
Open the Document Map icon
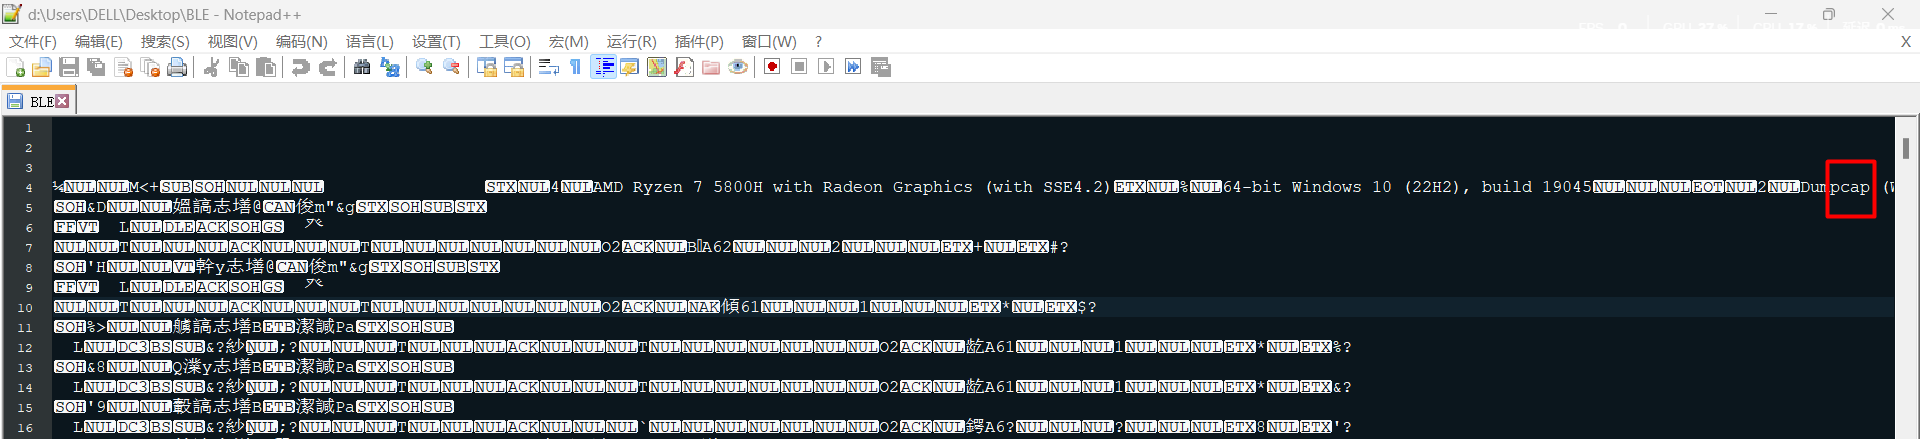[x=657, y=67]
